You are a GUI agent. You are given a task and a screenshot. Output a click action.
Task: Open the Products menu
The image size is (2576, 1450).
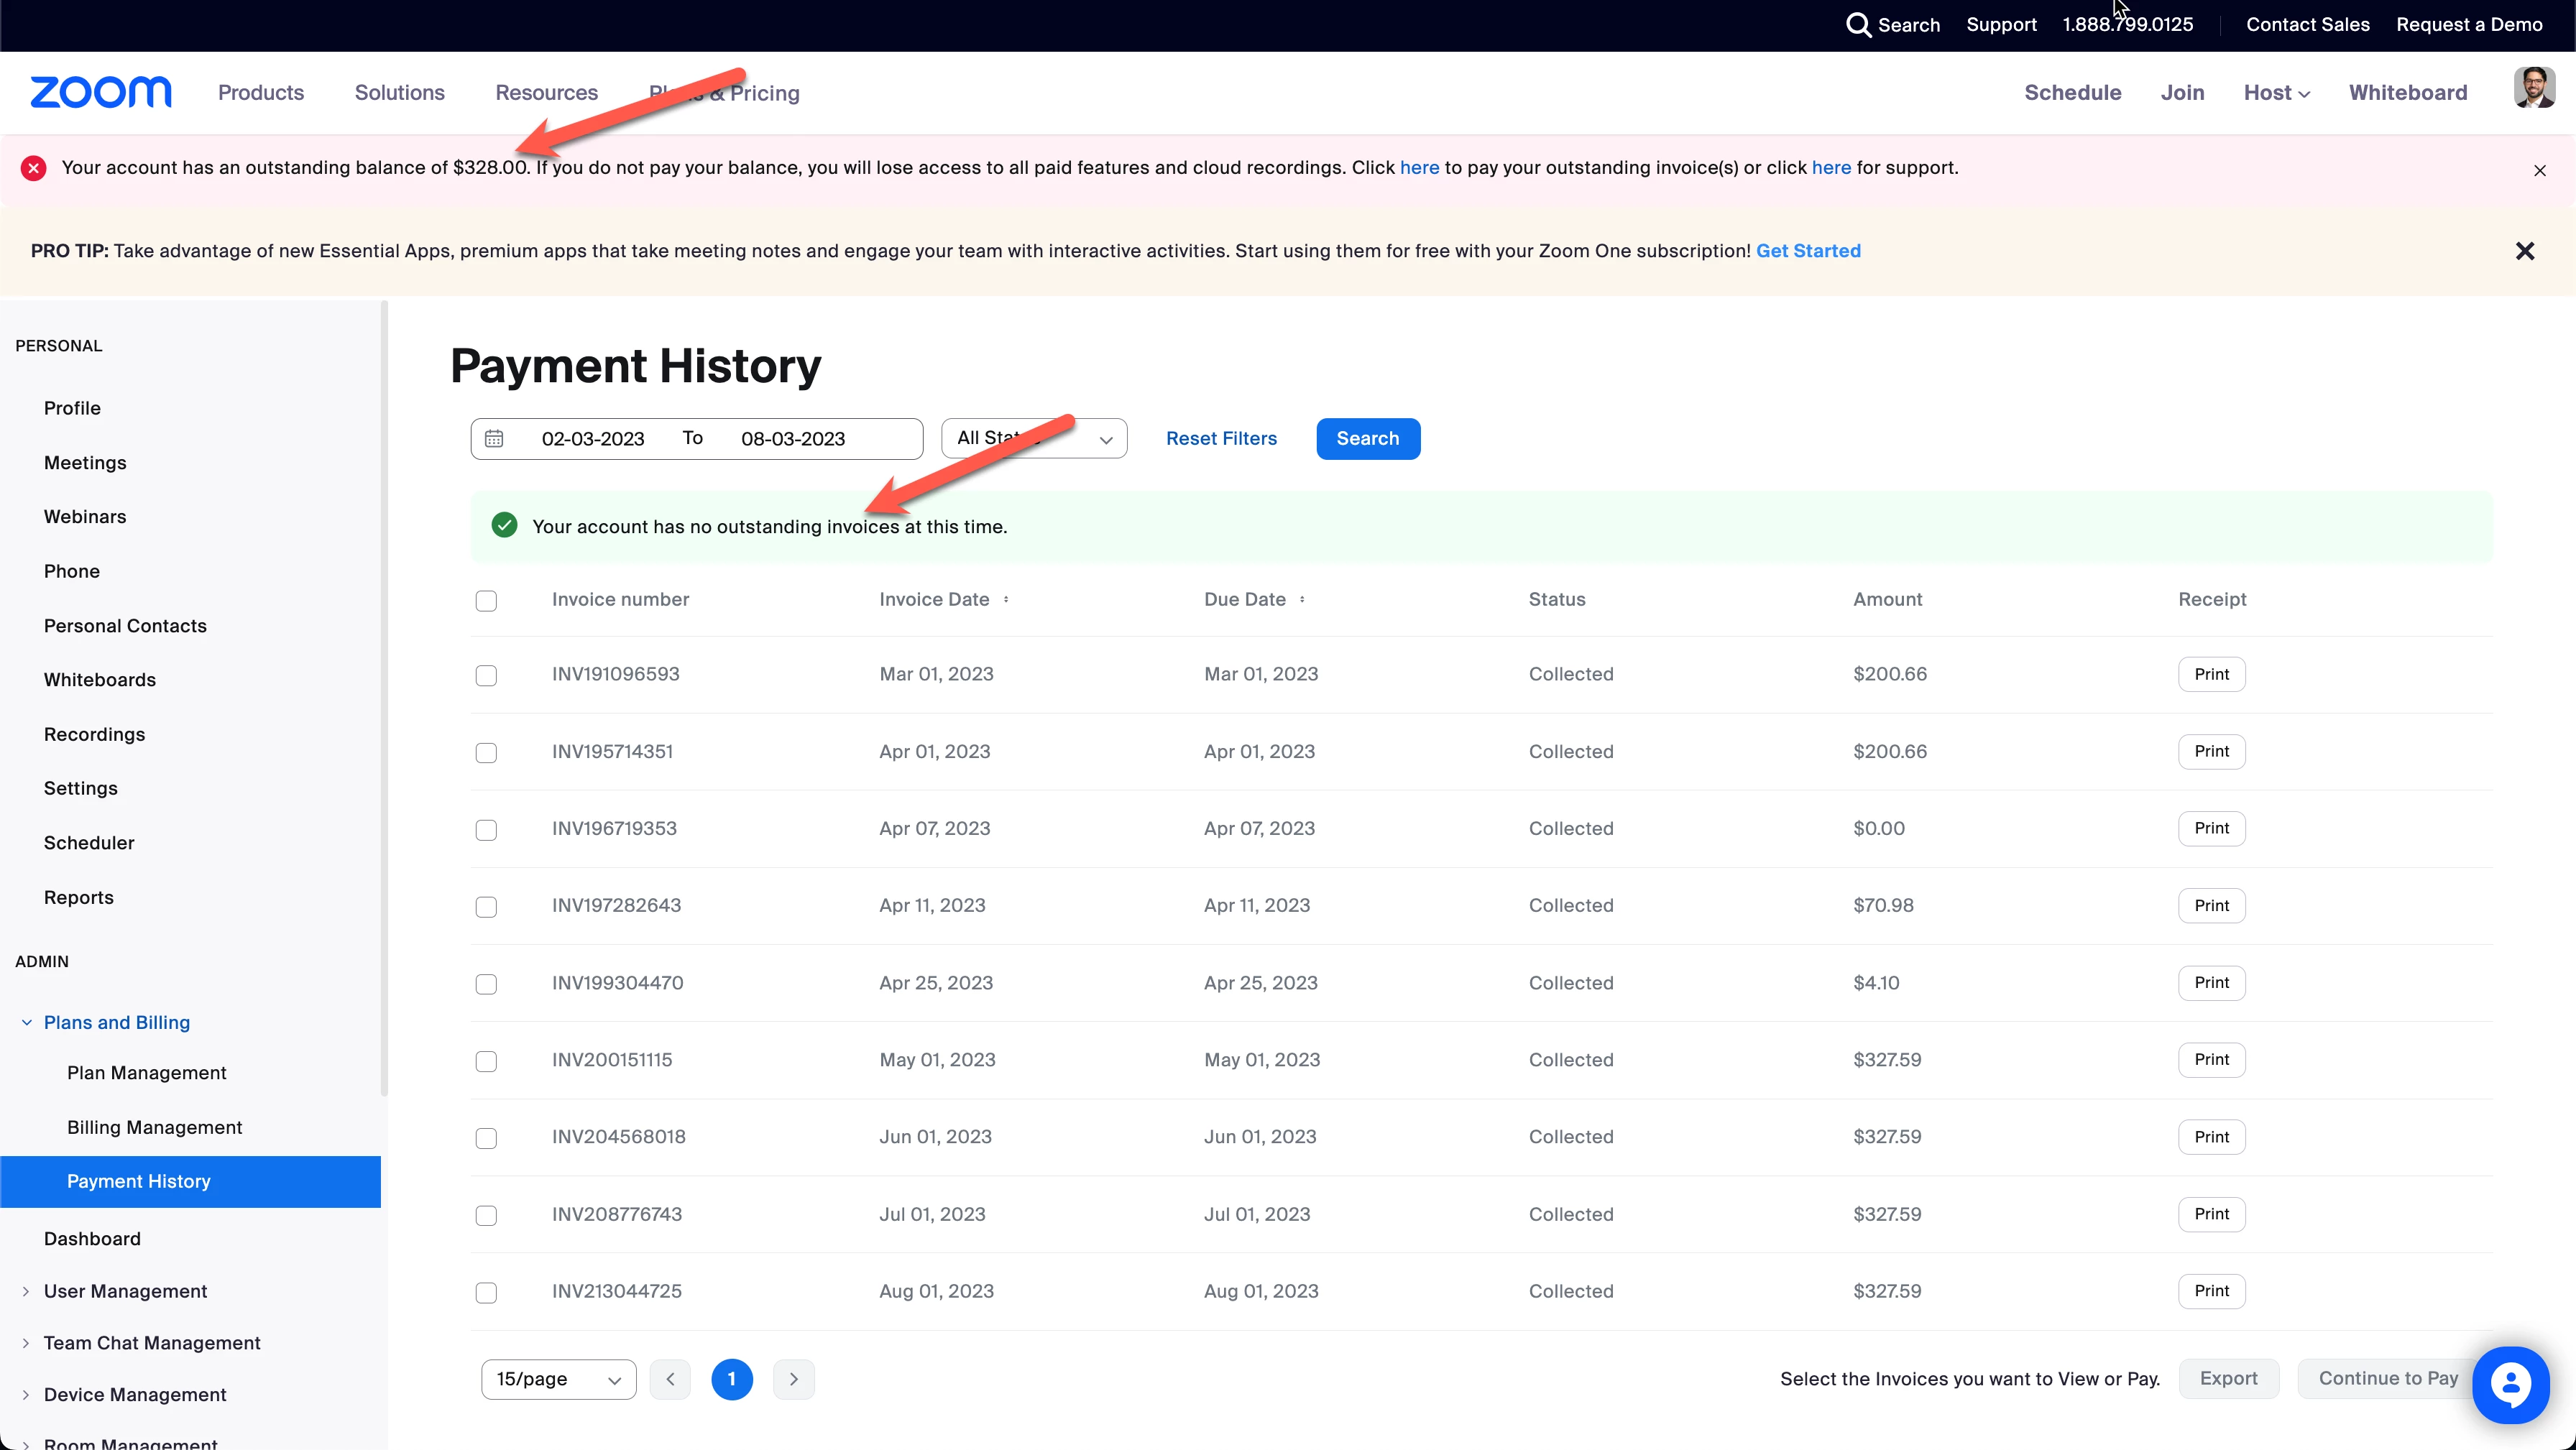point(260,93)
